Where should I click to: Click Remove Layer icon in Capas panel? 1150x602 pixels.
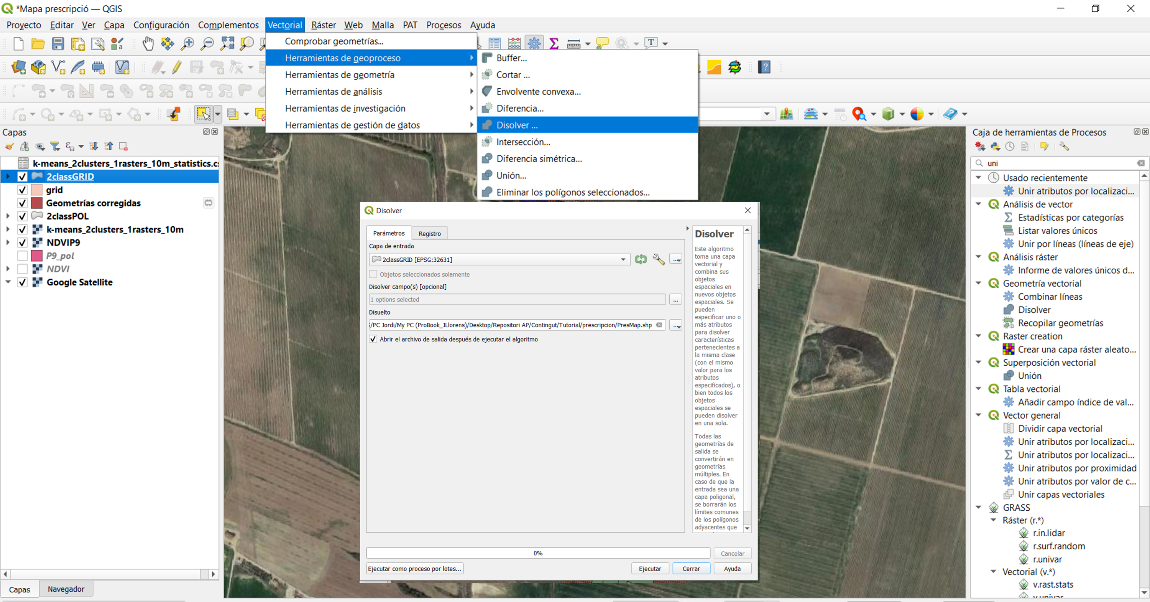pos(123,146)
